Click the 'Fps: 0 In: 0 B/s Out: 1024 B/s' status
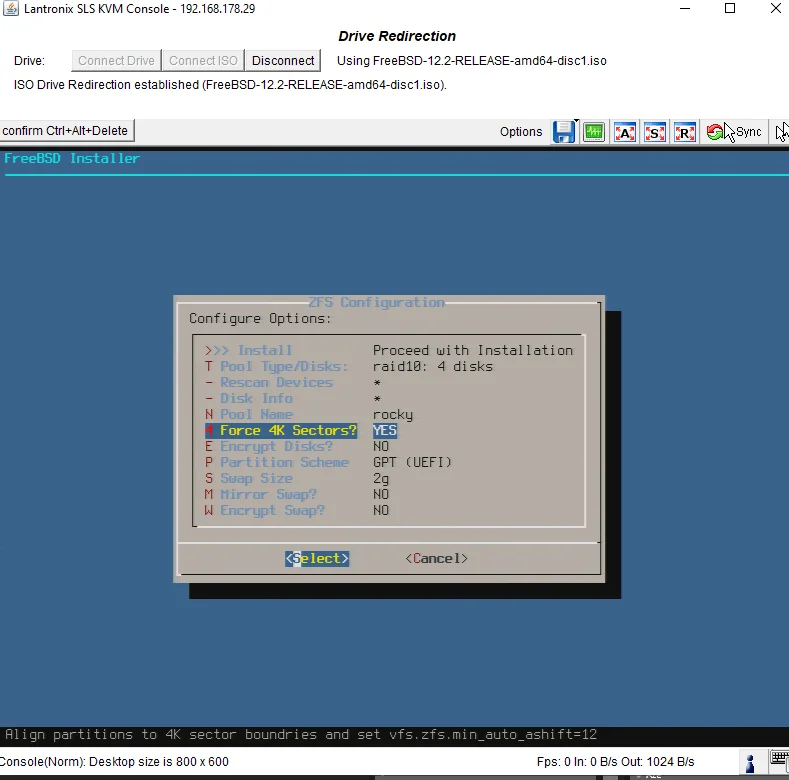Image resolution: width=789 pixels, height=780 pixels. click(x=615, y=761)
